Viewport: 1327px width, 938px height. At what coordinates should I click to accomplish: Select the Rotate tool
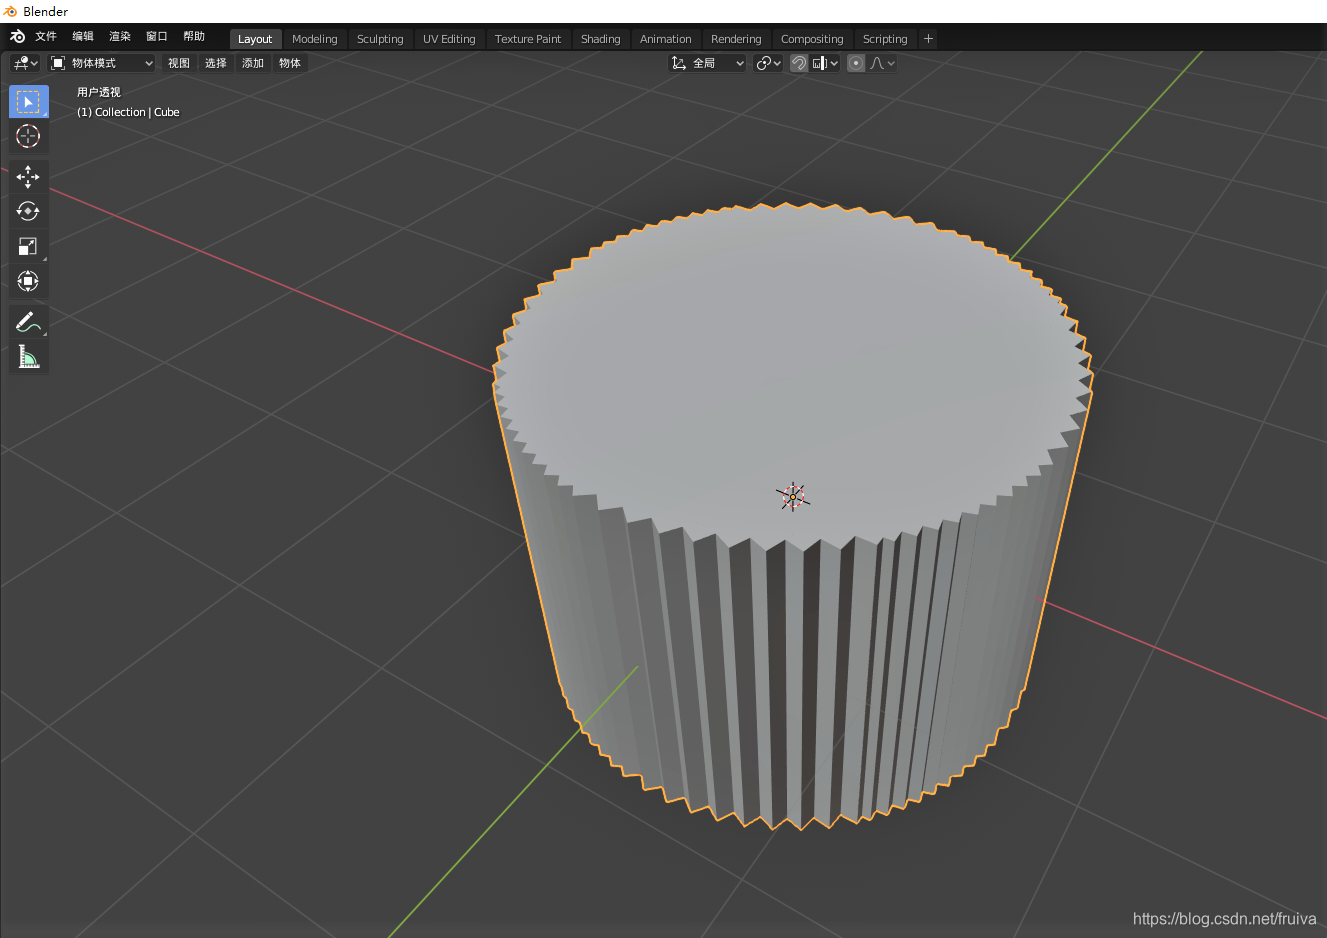[x=28, y=211]
